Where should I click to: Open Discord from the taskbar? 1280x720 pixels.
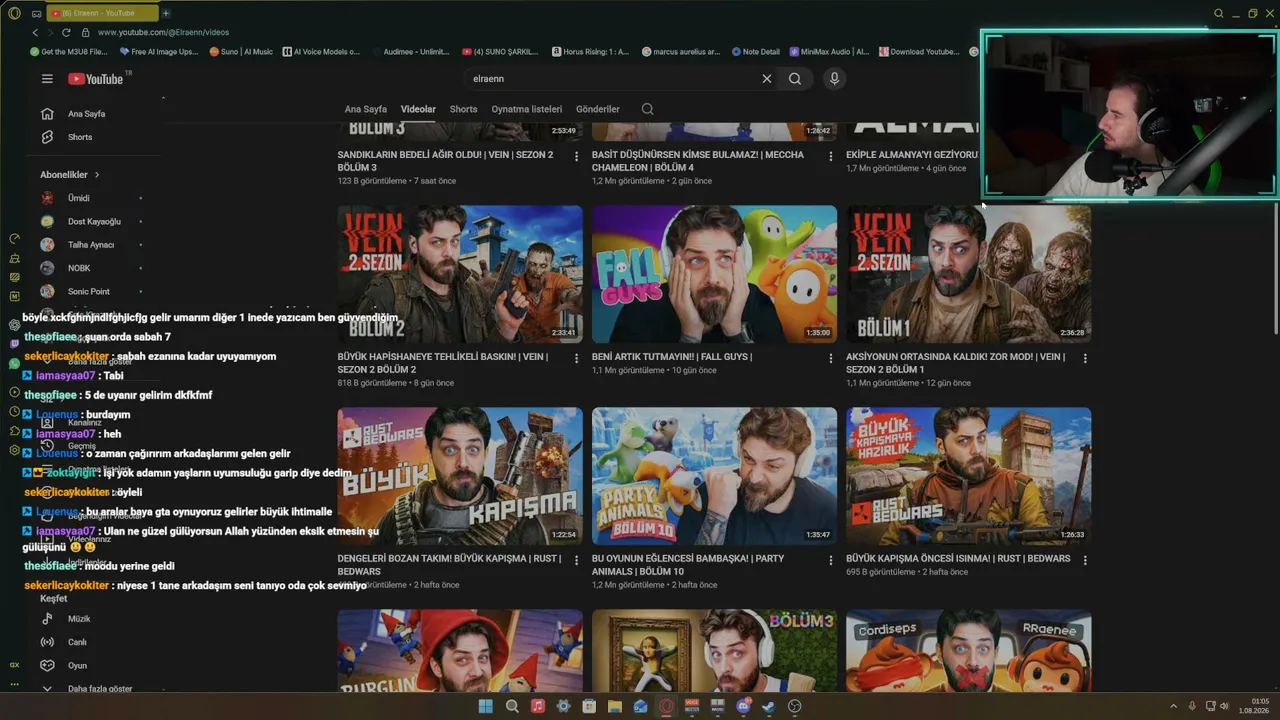click(743, 706)
